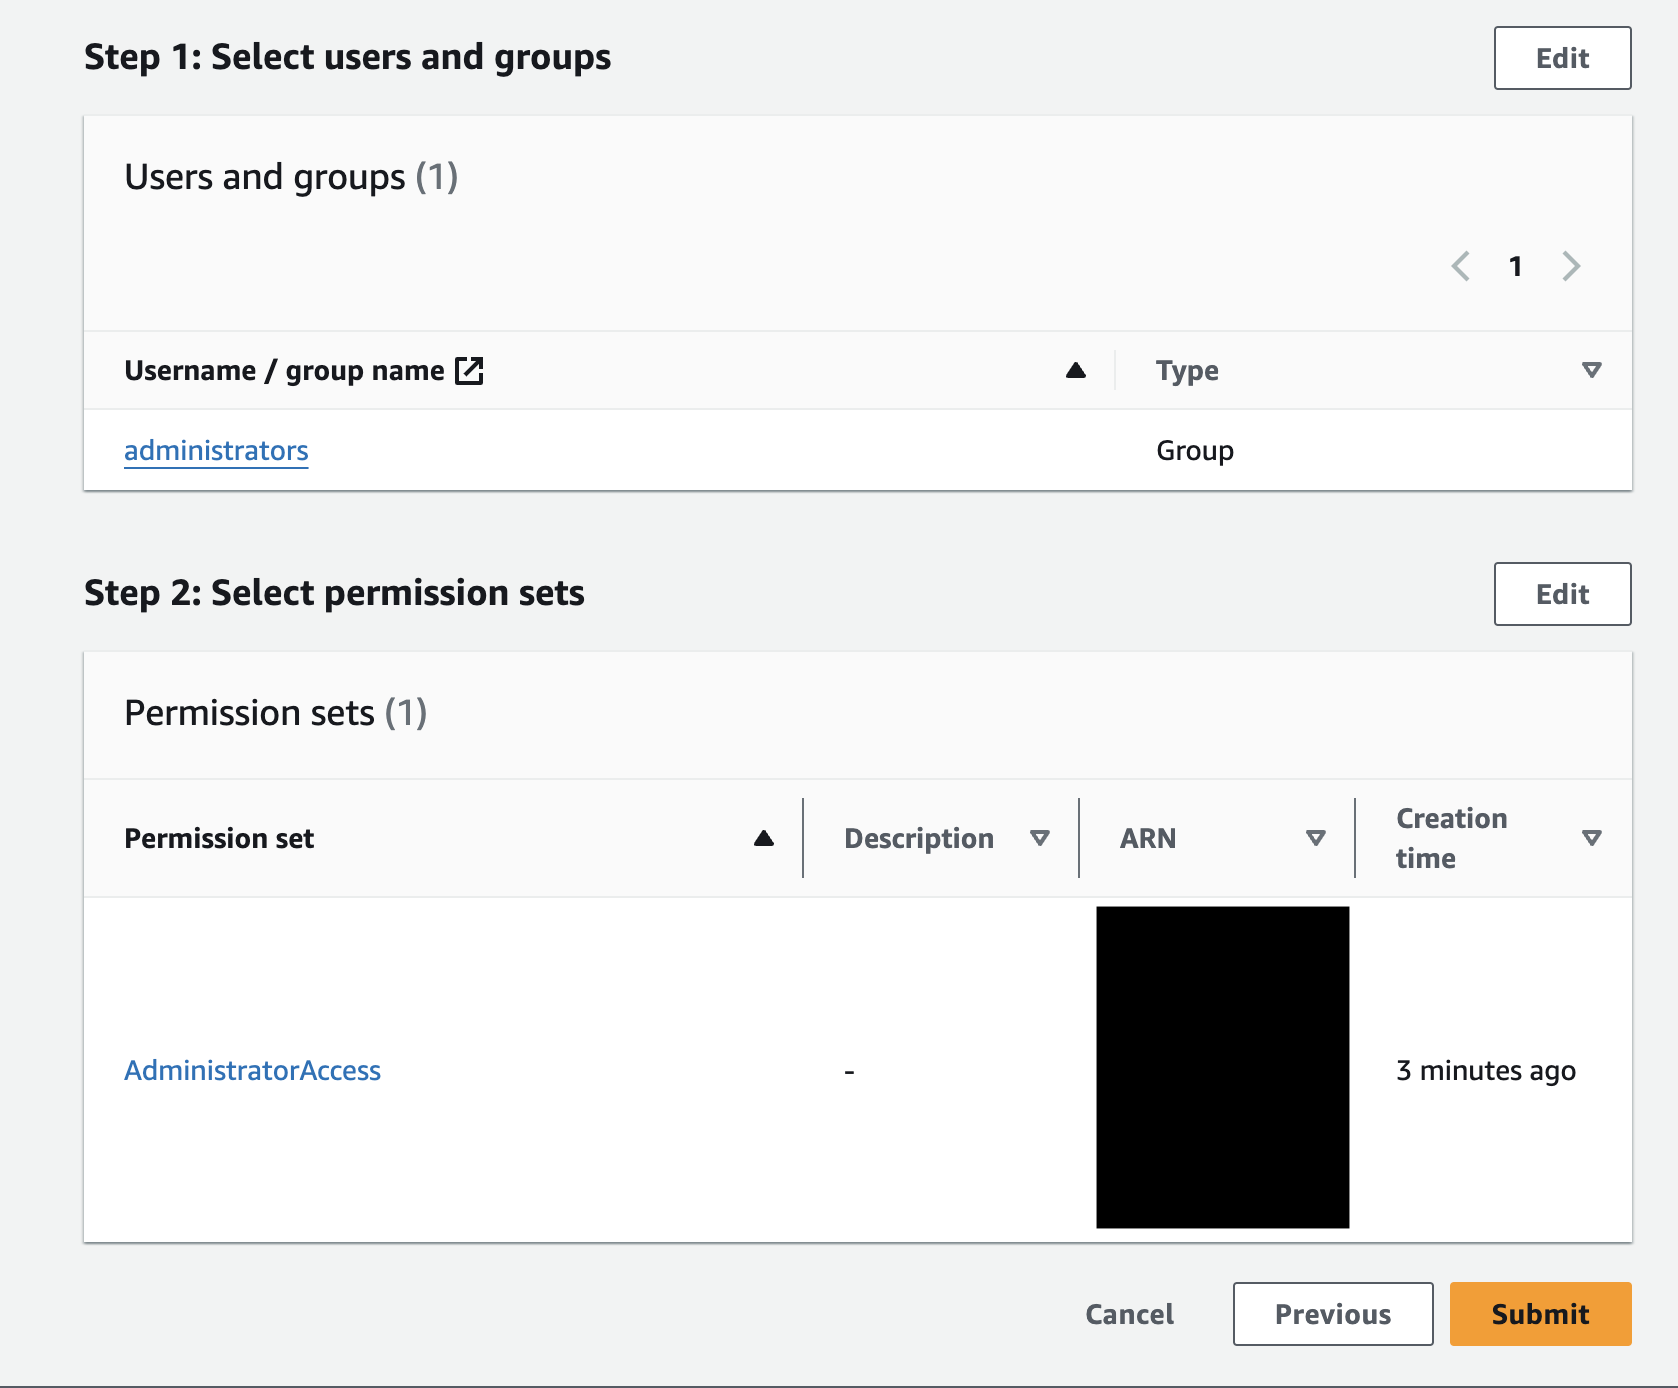Sort permission sets by Creation time arrow
The image size is (1678, 1388).
tap(1591, 838)
